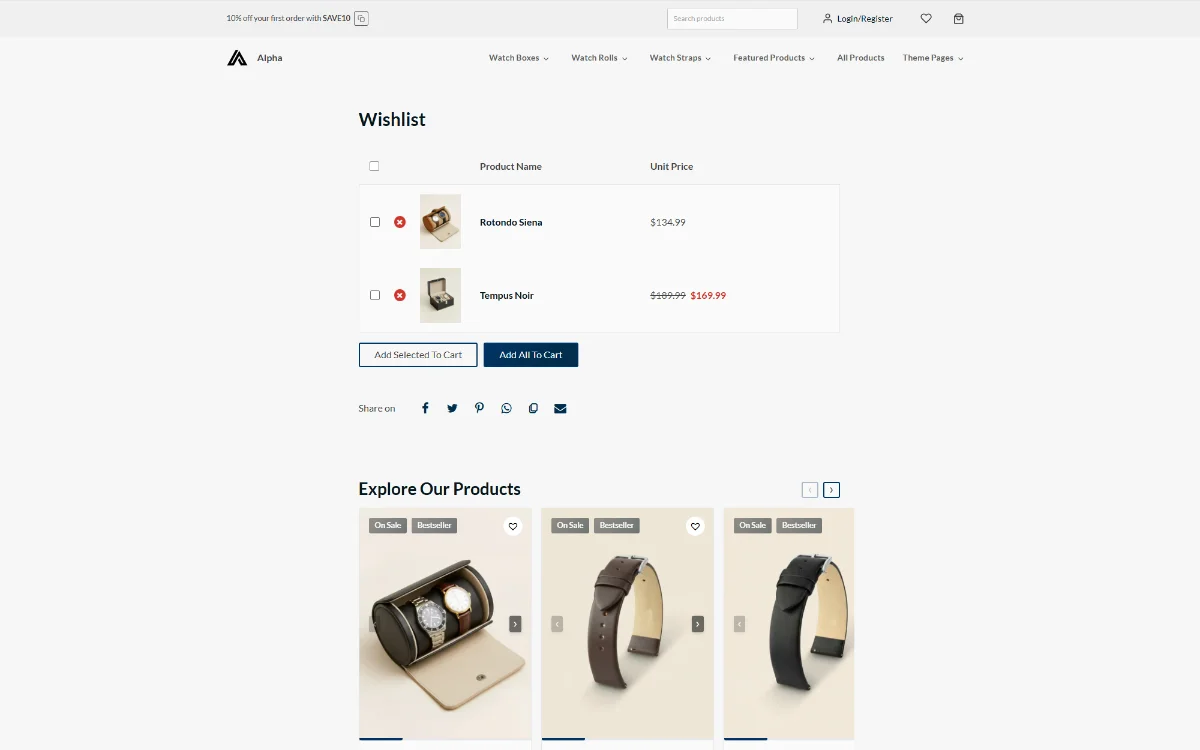Screen dimensions: 1200x750
Task: Share wishlist by email icon
Action: (x=560, y=408)
